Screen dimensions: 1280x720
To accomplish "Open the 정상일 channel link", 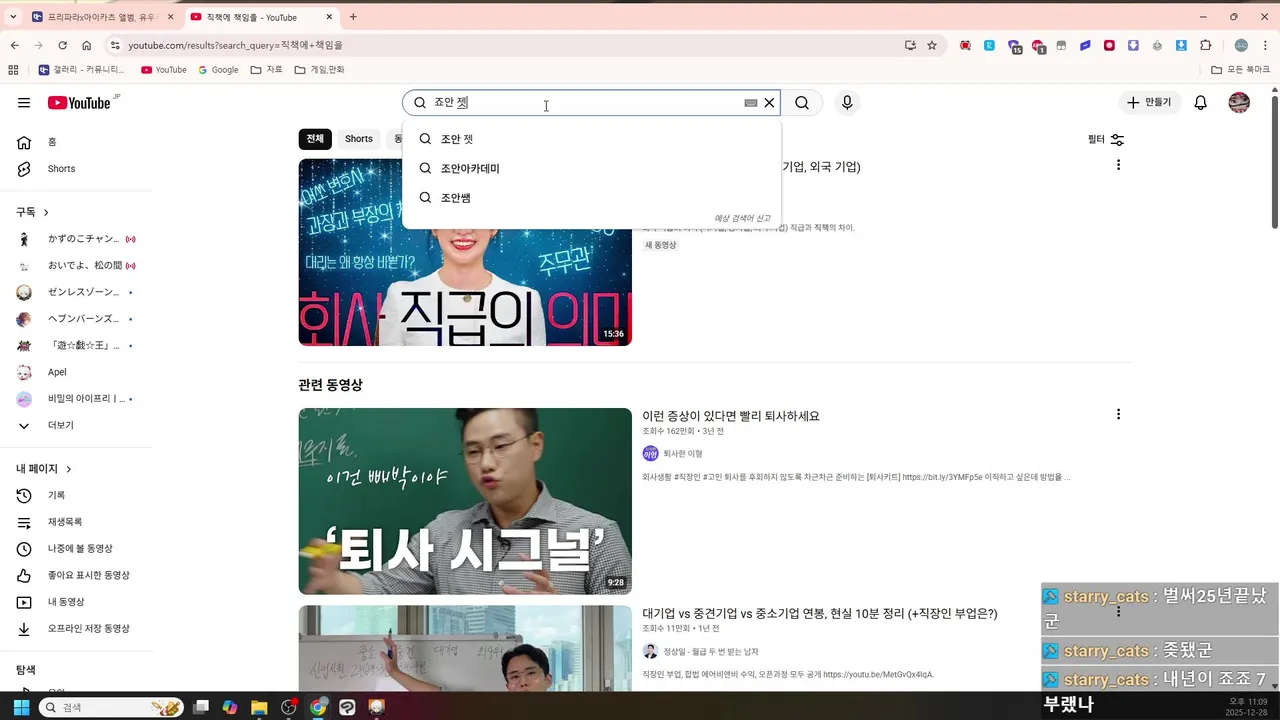I will pyautogui.click(x=711, y=652).
